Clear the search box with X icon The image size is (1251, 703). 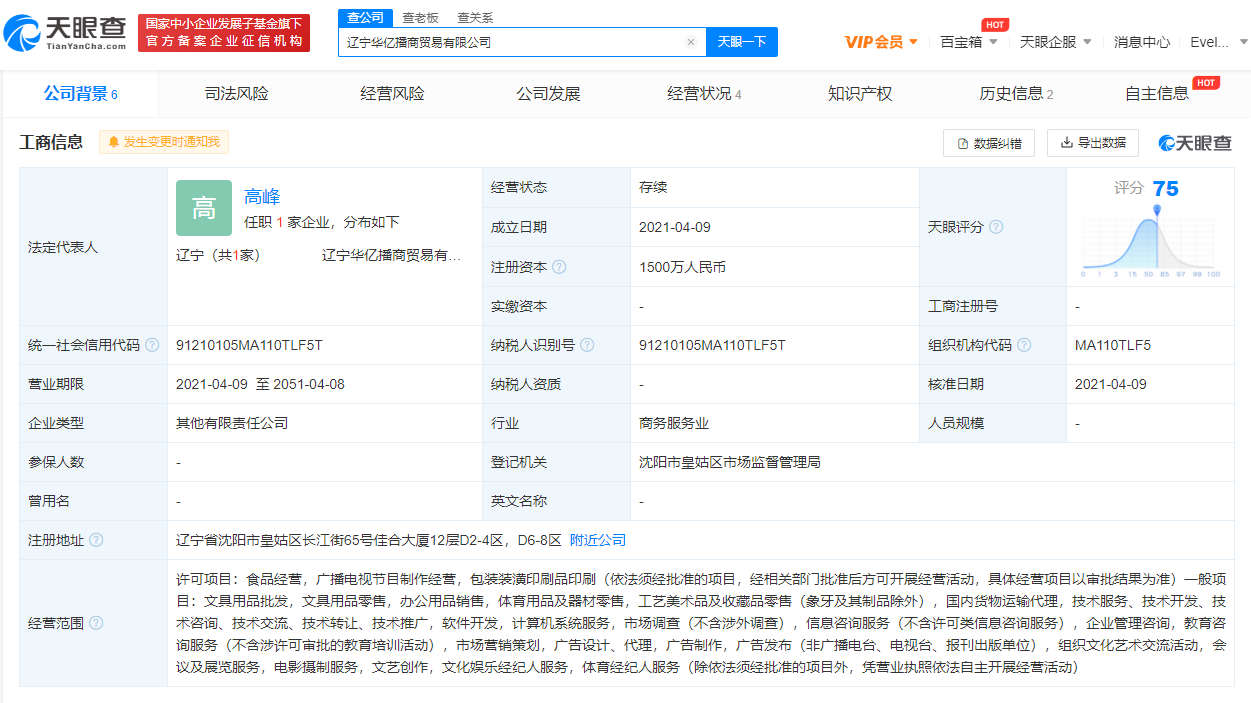(x=690, y=42)
